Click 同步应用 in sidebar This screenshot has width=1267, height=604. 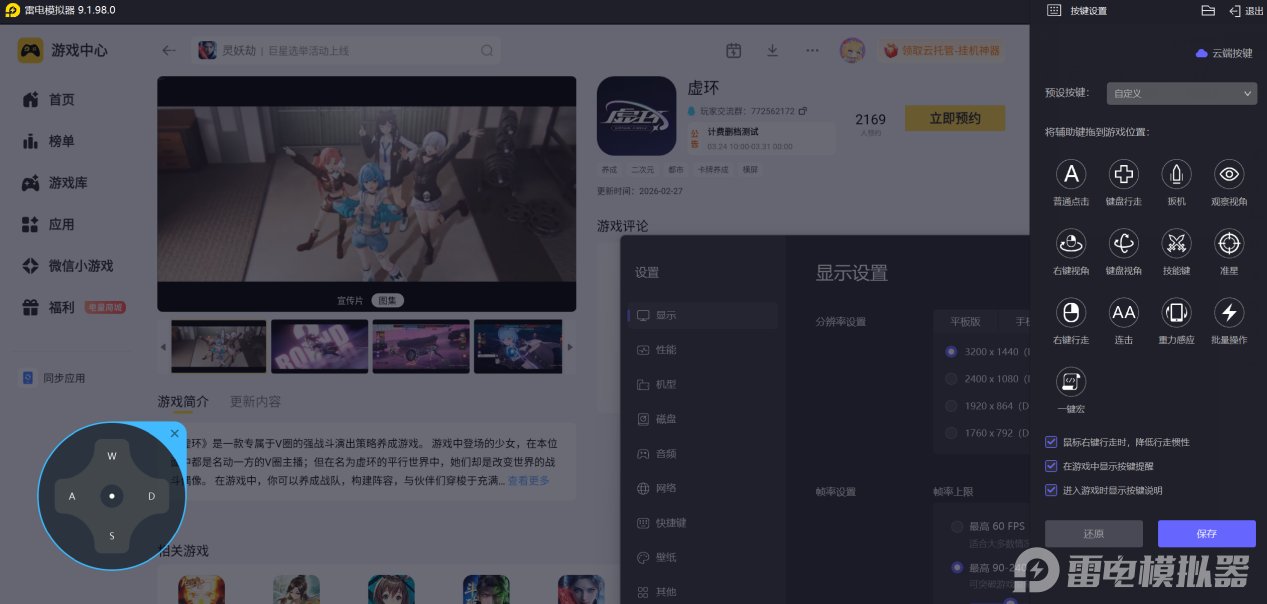pos(54,378)
